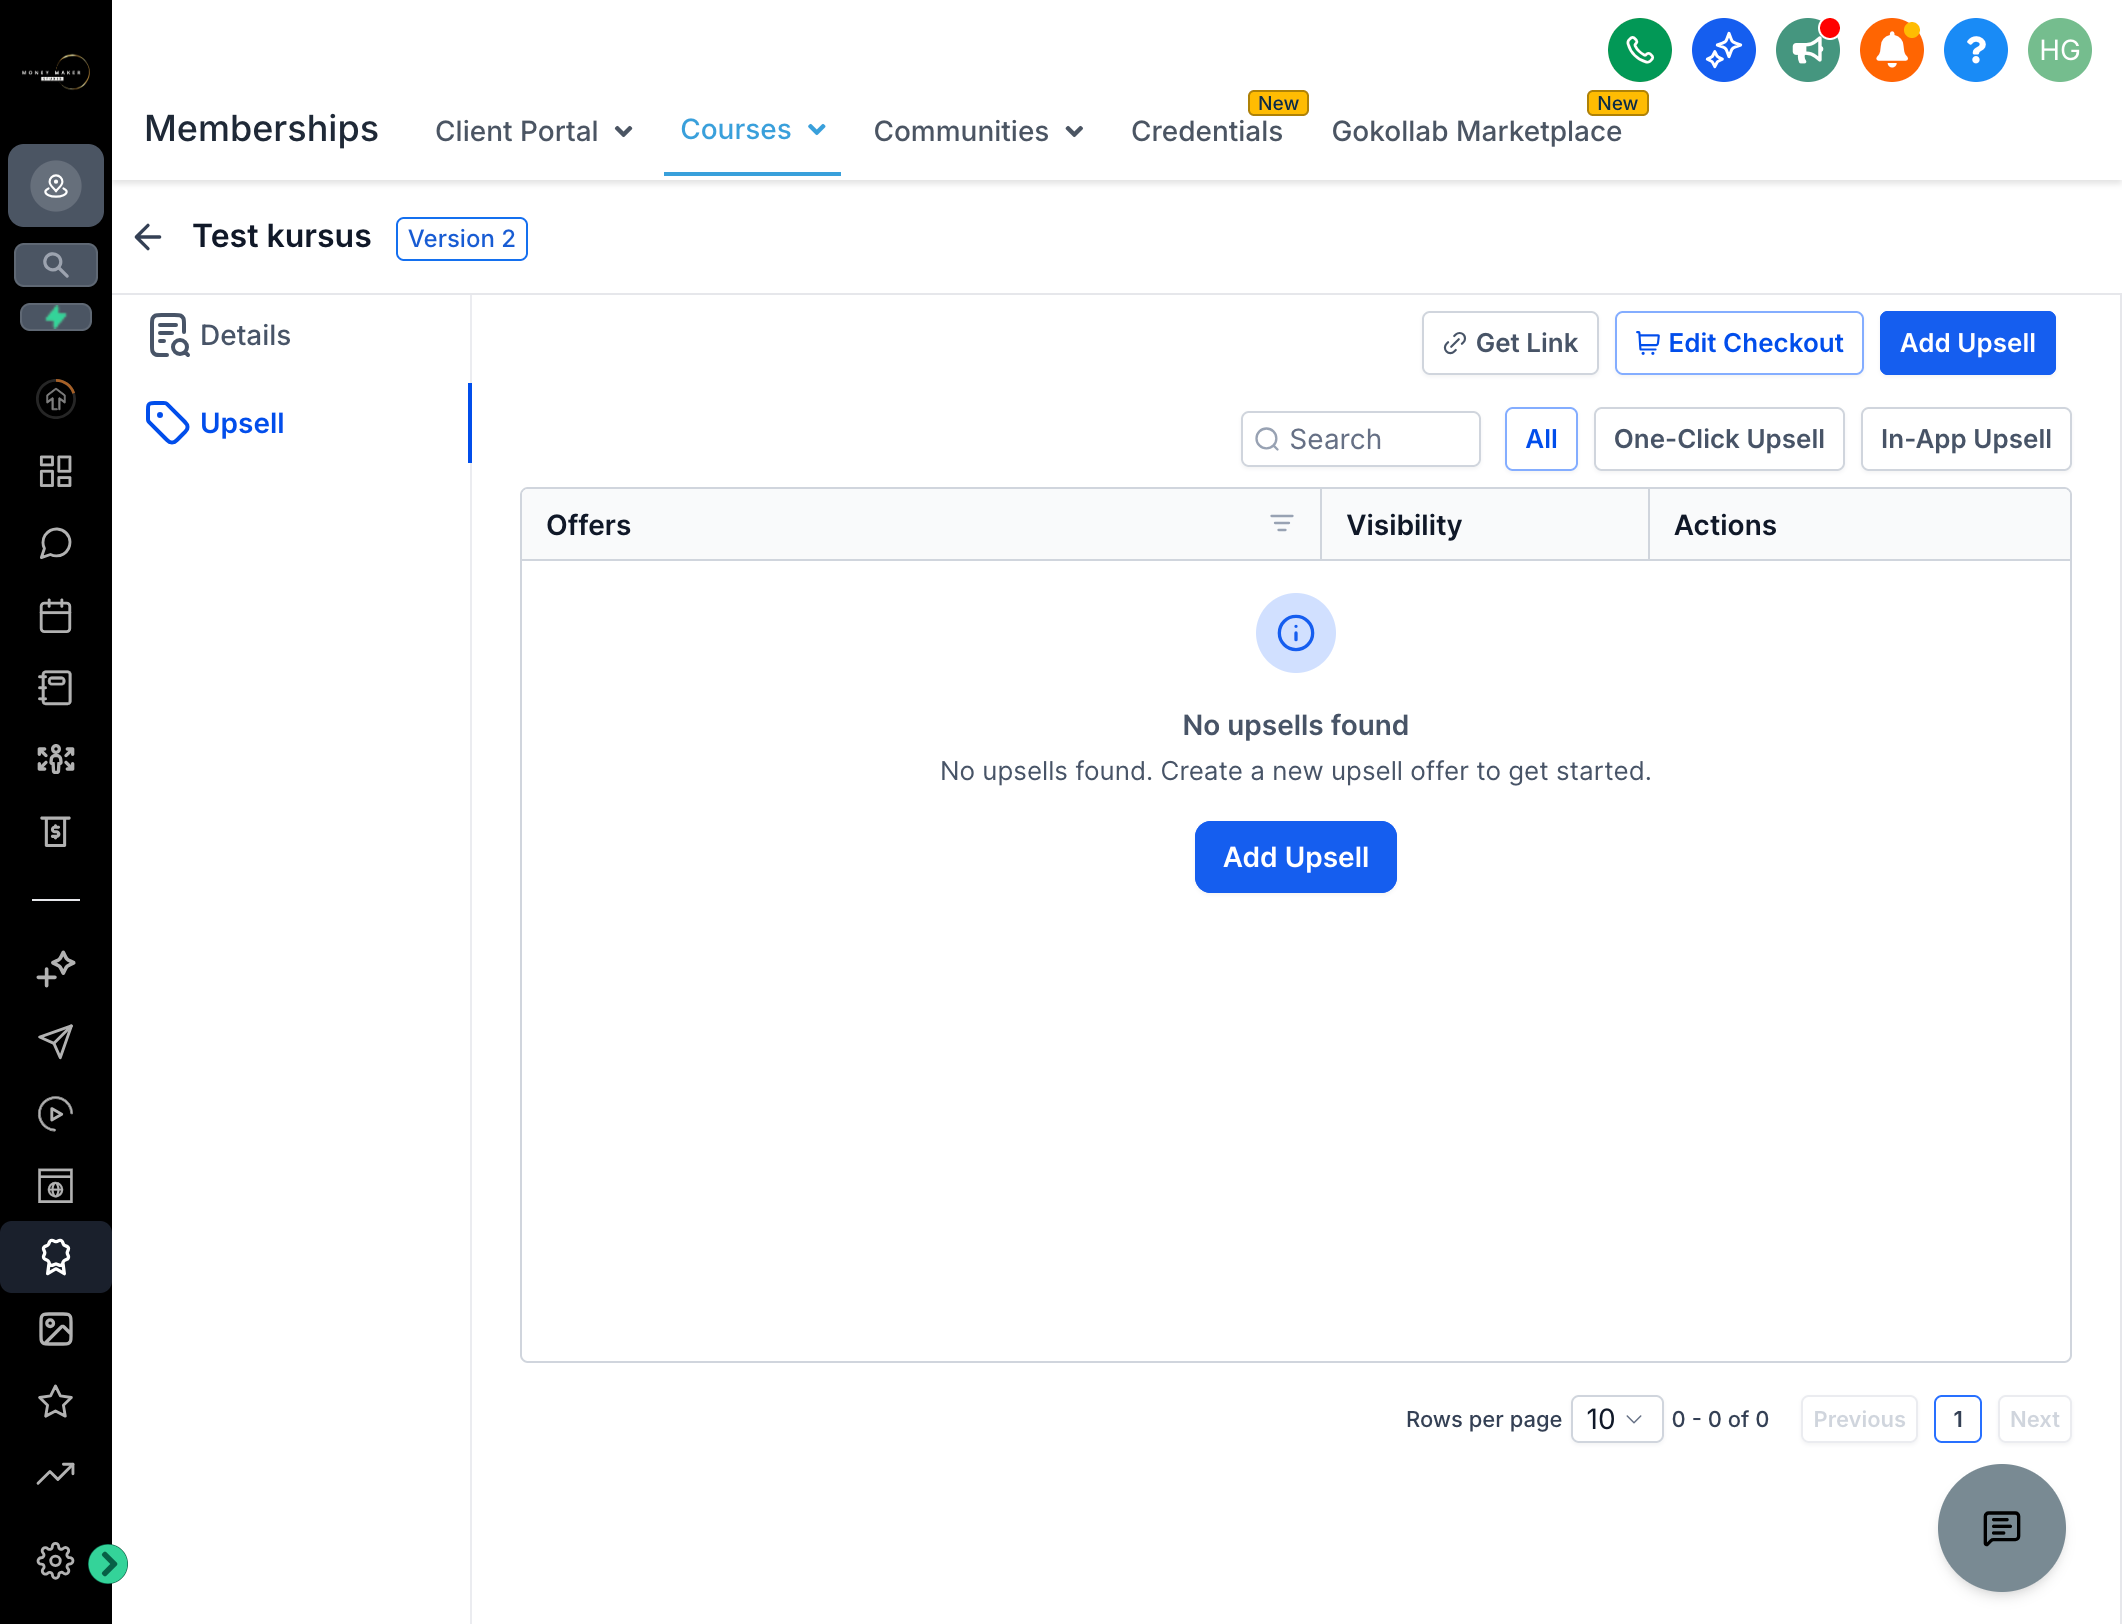Open the HG user avatar menu
The height and width of the screenshot is (1624, 2122).
pyautogui.click(x=2059, y=50)
